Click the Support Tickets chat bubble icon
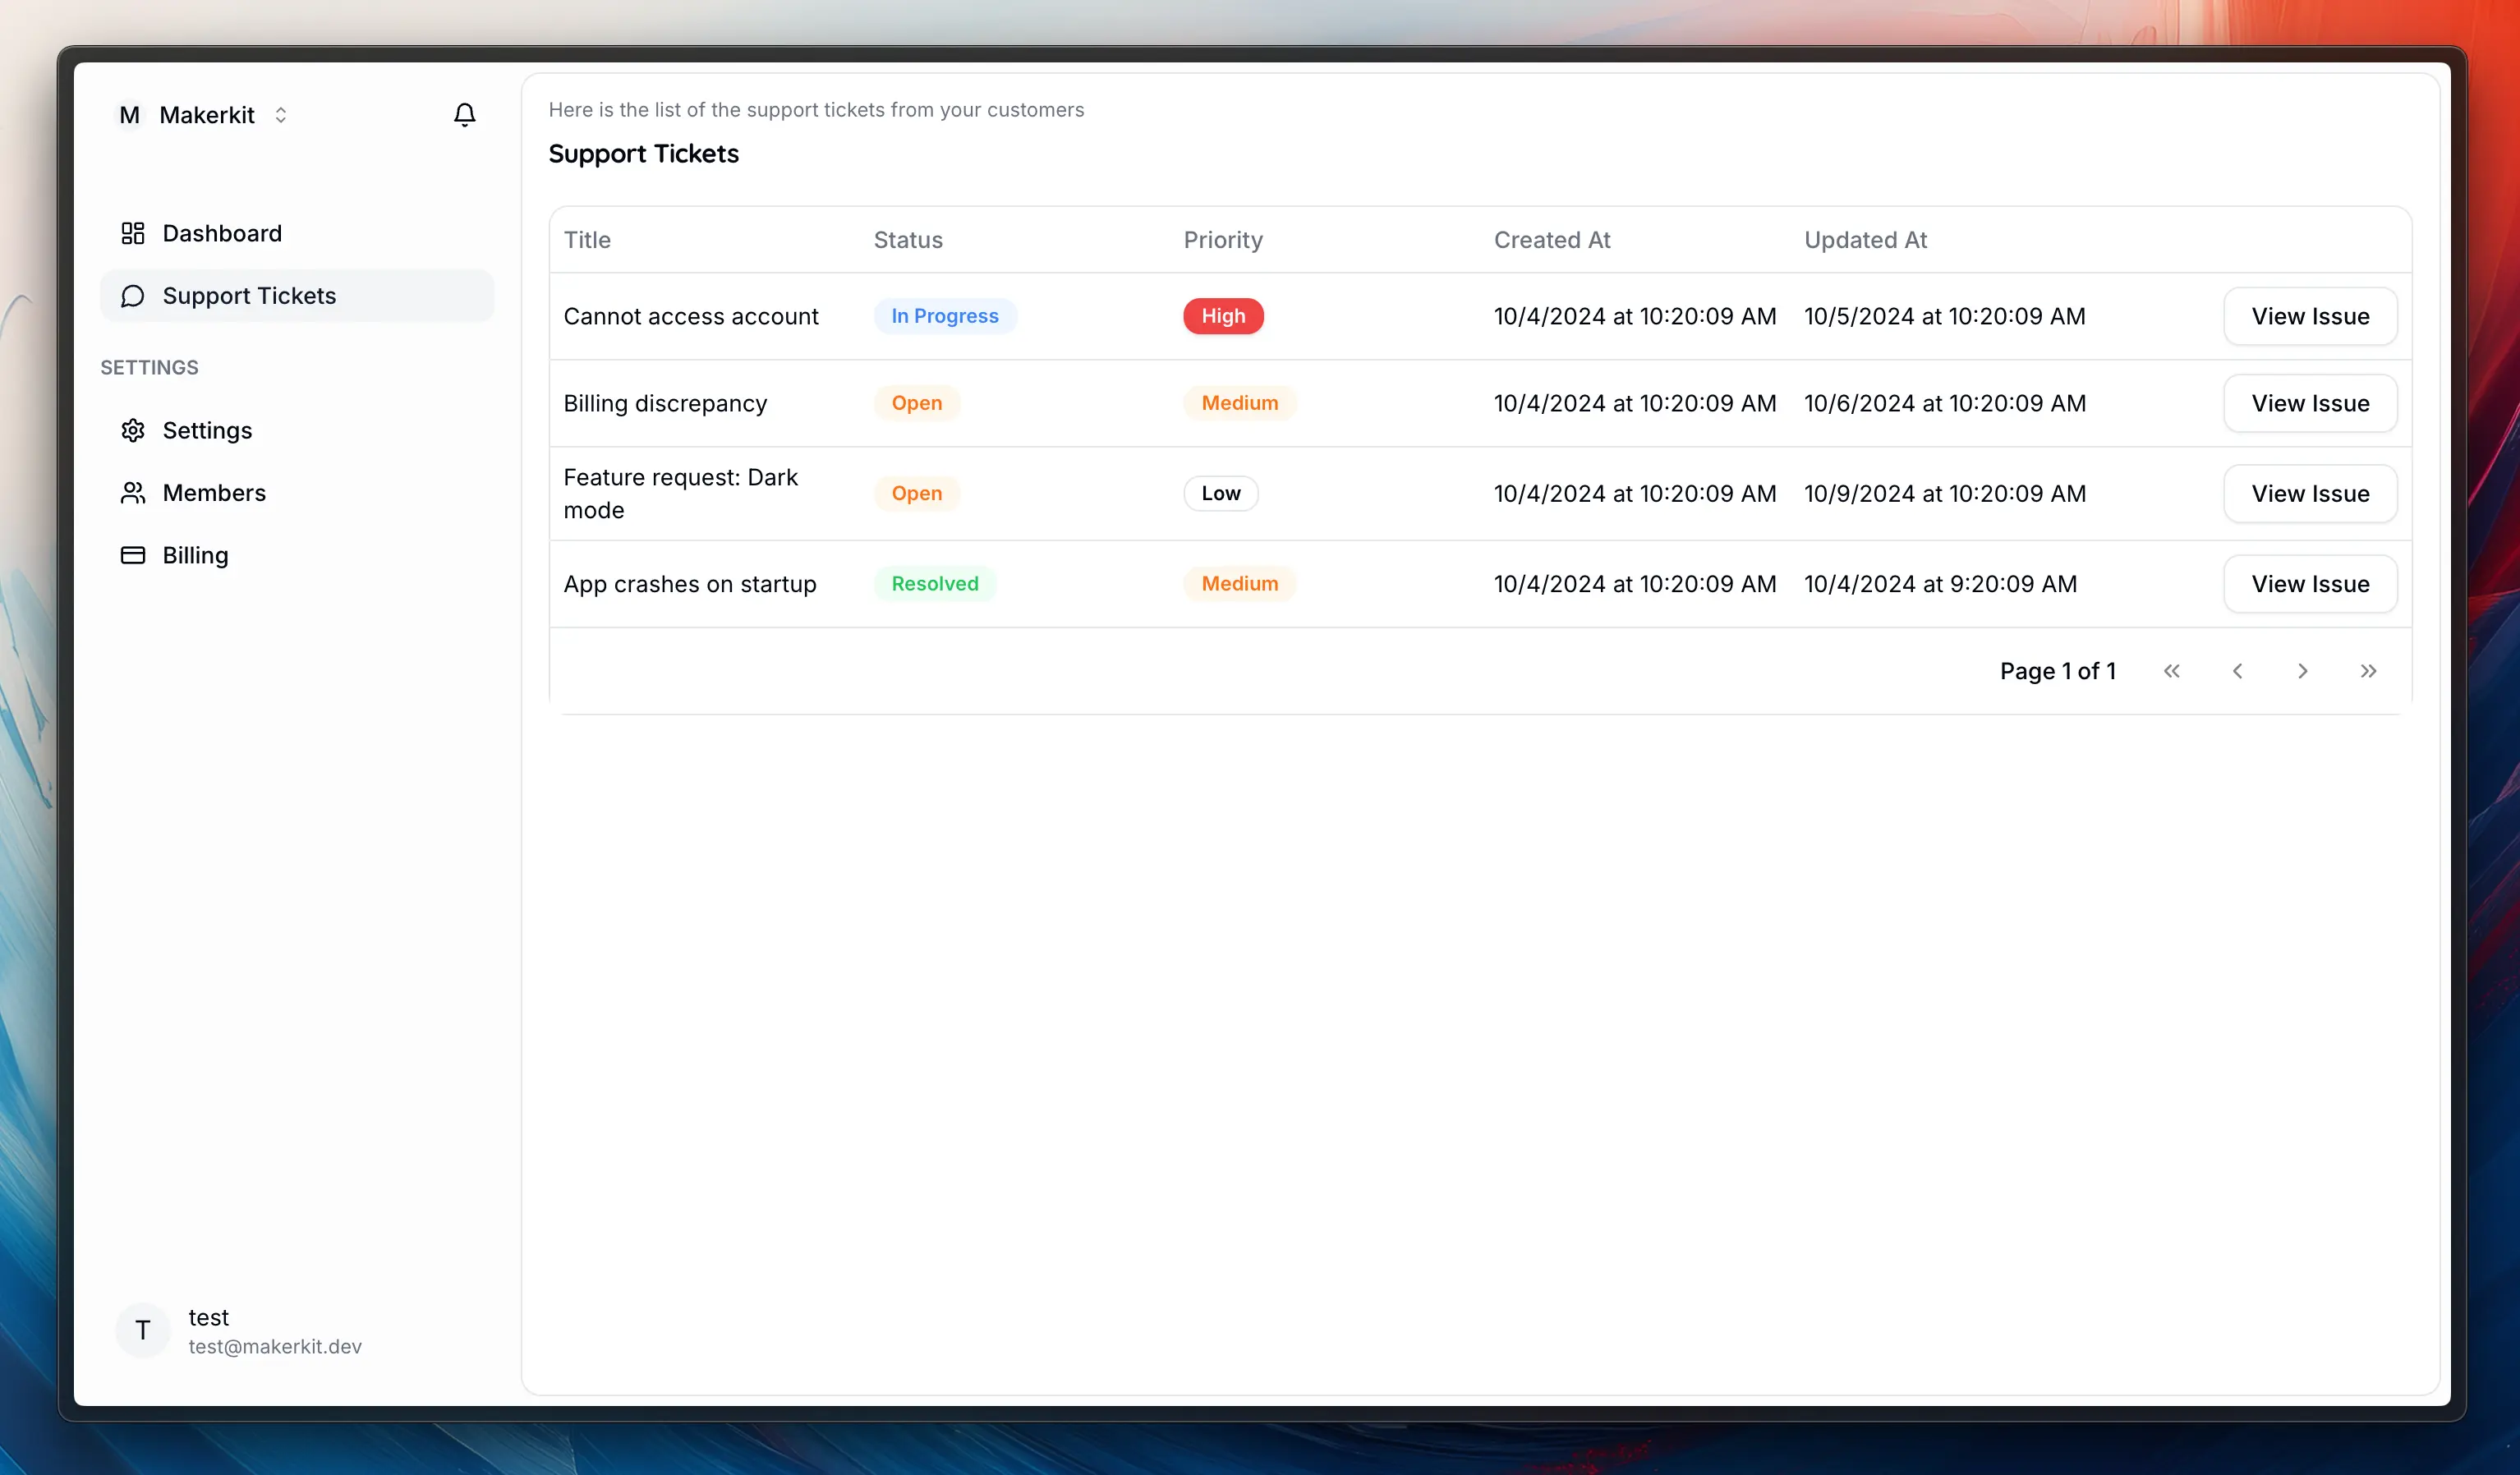2520x1475 pixels. coord(133,296)
